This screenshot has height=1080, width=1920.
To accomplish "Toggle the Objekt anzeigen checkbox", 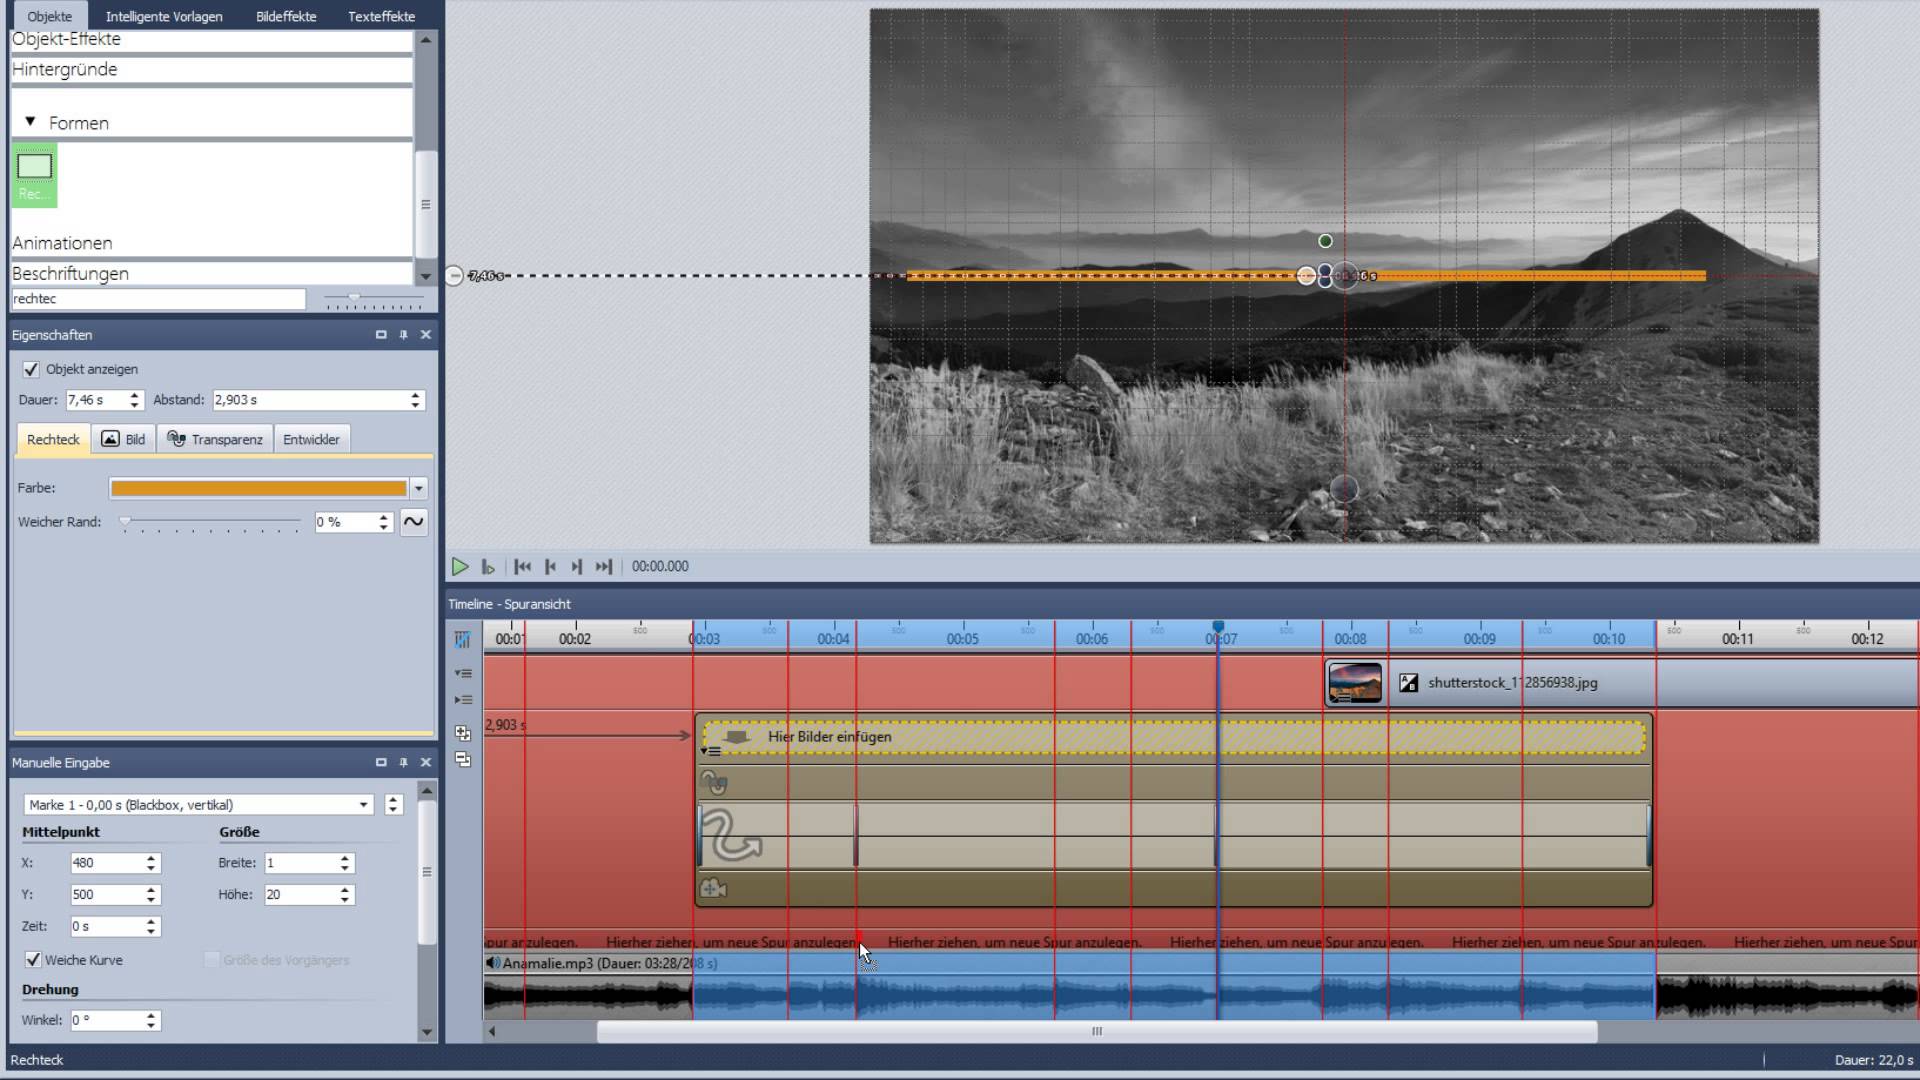I will [x=31, y=369].
